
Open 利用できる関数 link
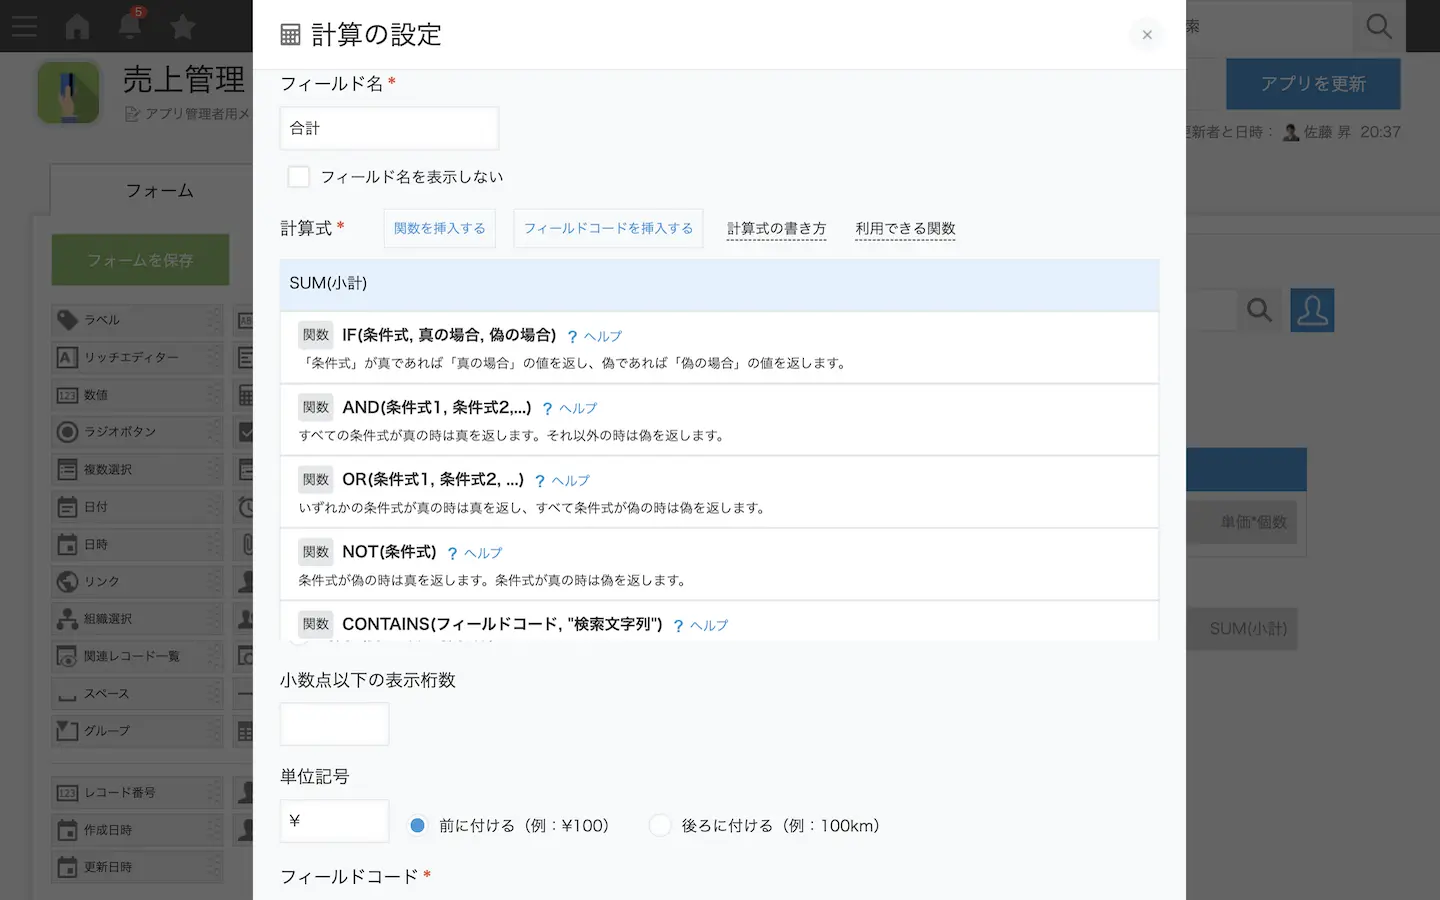click(x=905, y=229)
